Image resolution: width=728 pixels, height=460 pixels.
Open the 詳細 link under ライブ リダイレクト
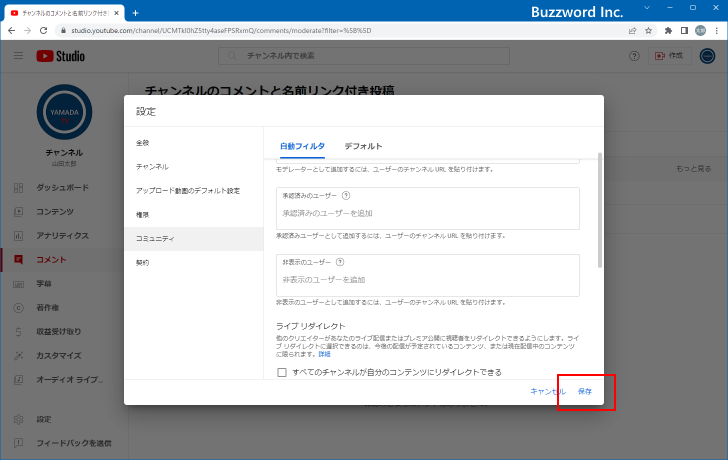click(x=324, y=354)
